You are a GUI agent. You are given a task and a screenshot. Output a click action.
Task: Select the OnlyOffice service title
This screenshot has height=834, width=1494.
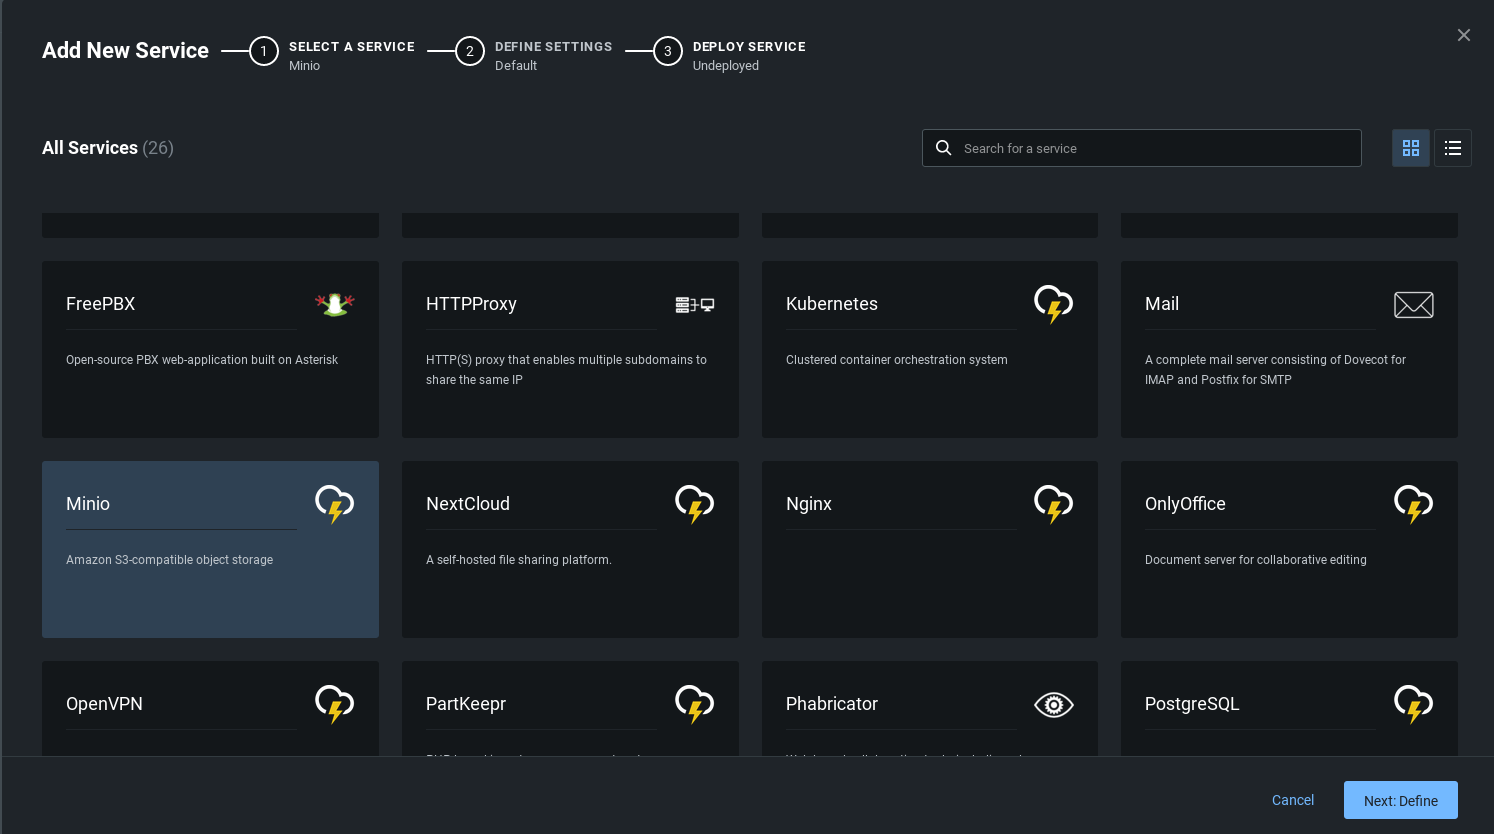(x=1185, y=504)
